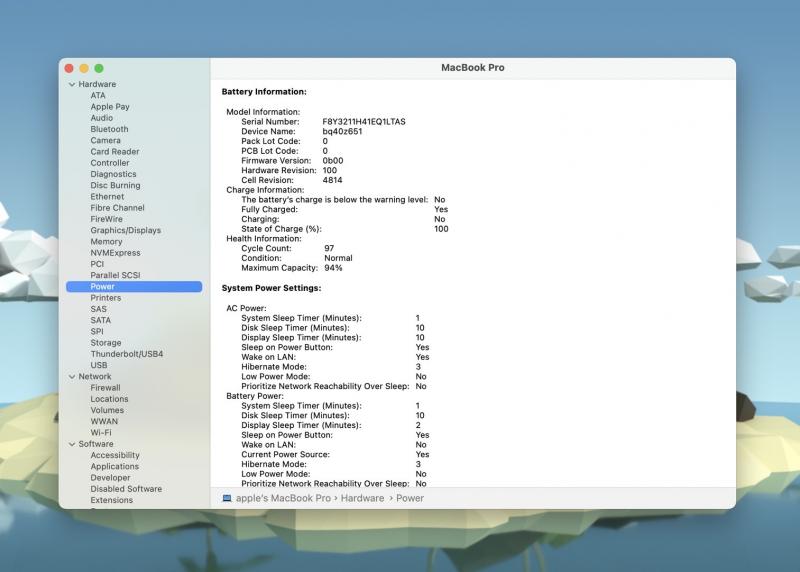Select Firewall under Network

click(105, 388)
